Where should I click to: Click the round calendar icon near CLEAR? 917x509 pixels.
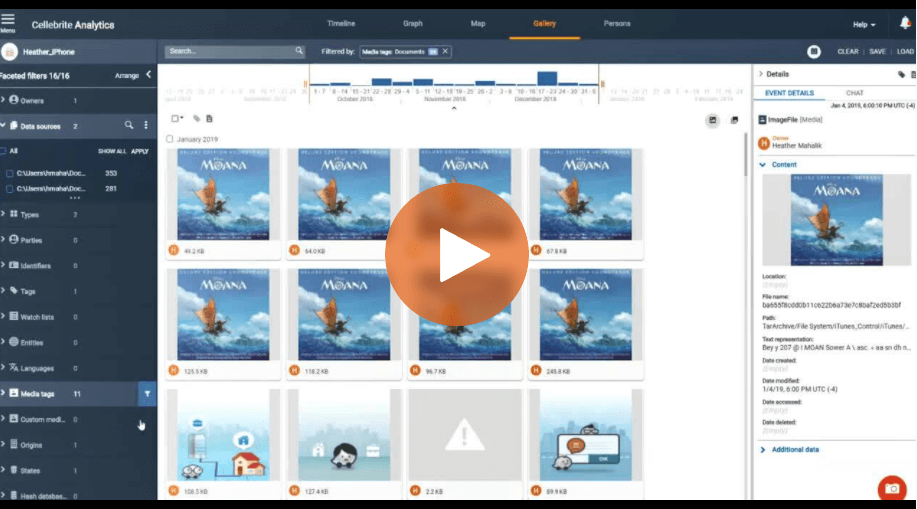813,51
